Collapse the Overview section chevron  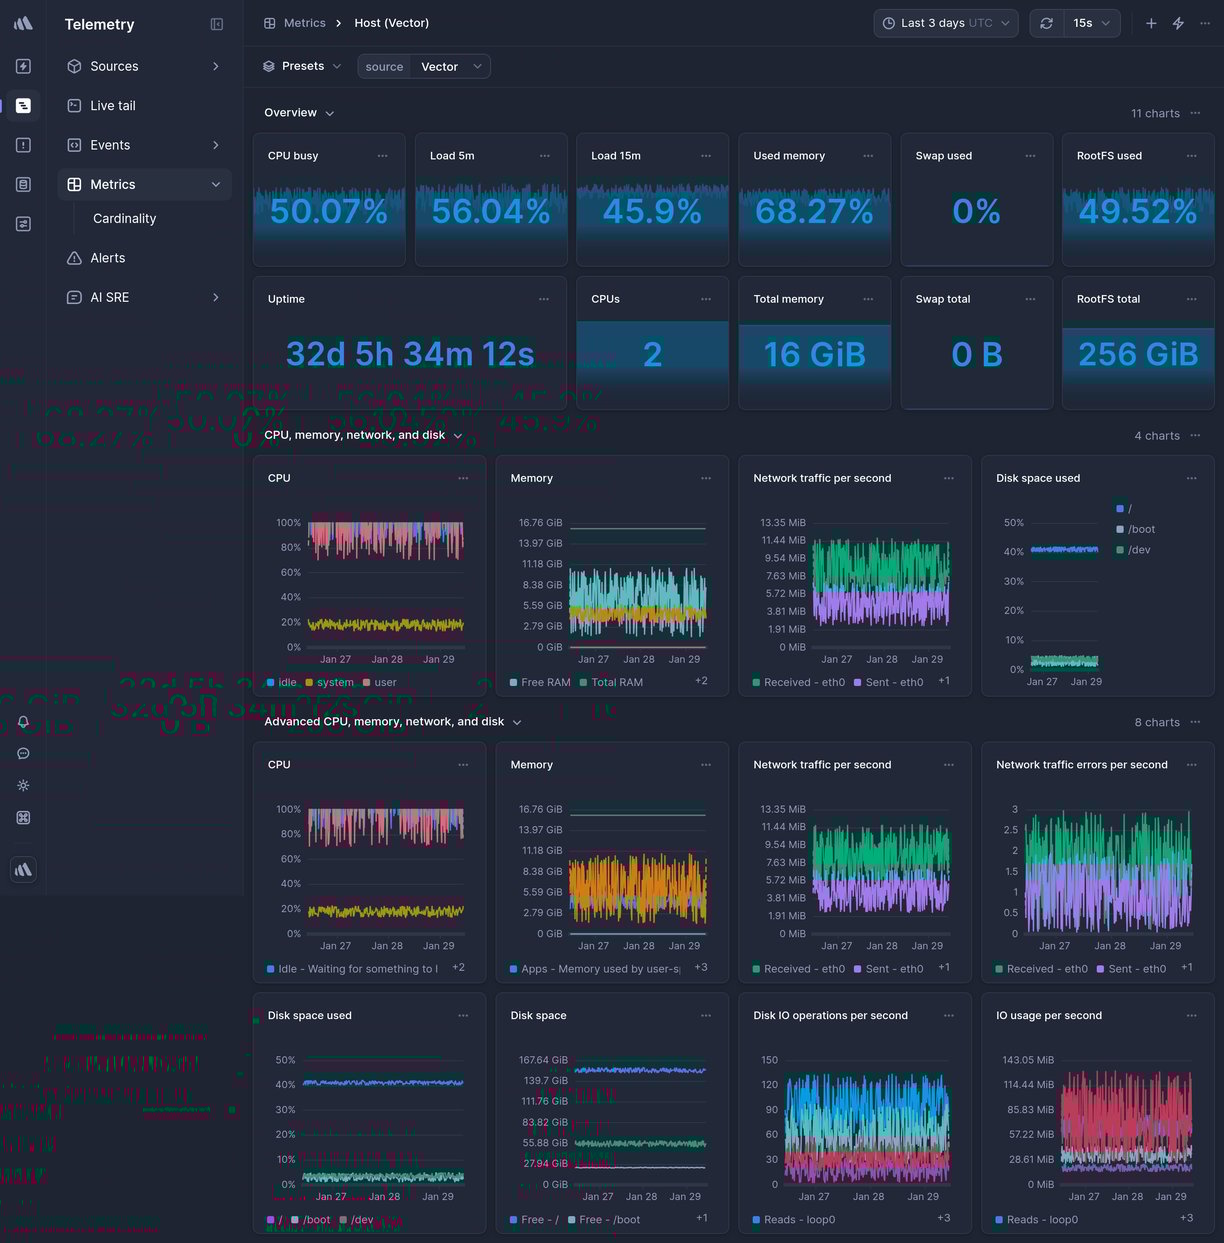point(330,113)
